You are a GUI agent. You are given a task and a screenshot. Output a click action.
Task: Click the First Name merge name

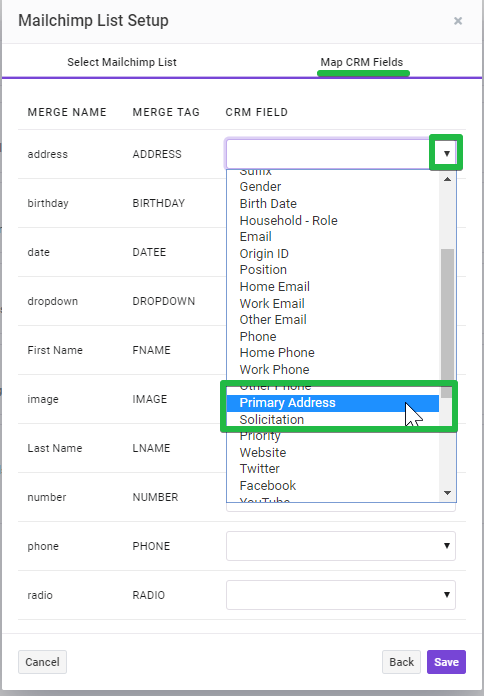click(55, 350)
